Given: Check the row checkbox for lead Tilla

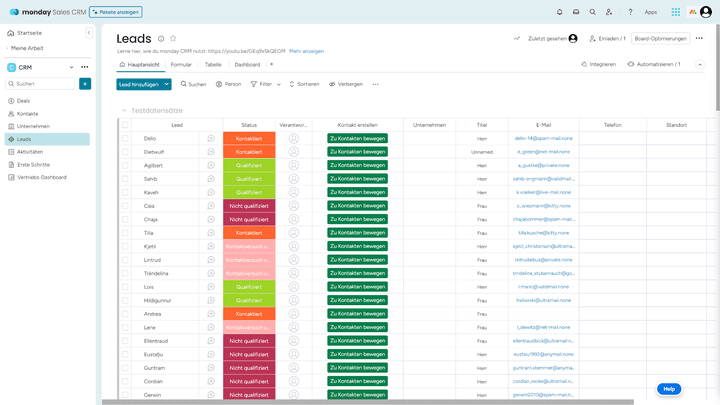Looking at the screenshot, I should tap(125, 232).
